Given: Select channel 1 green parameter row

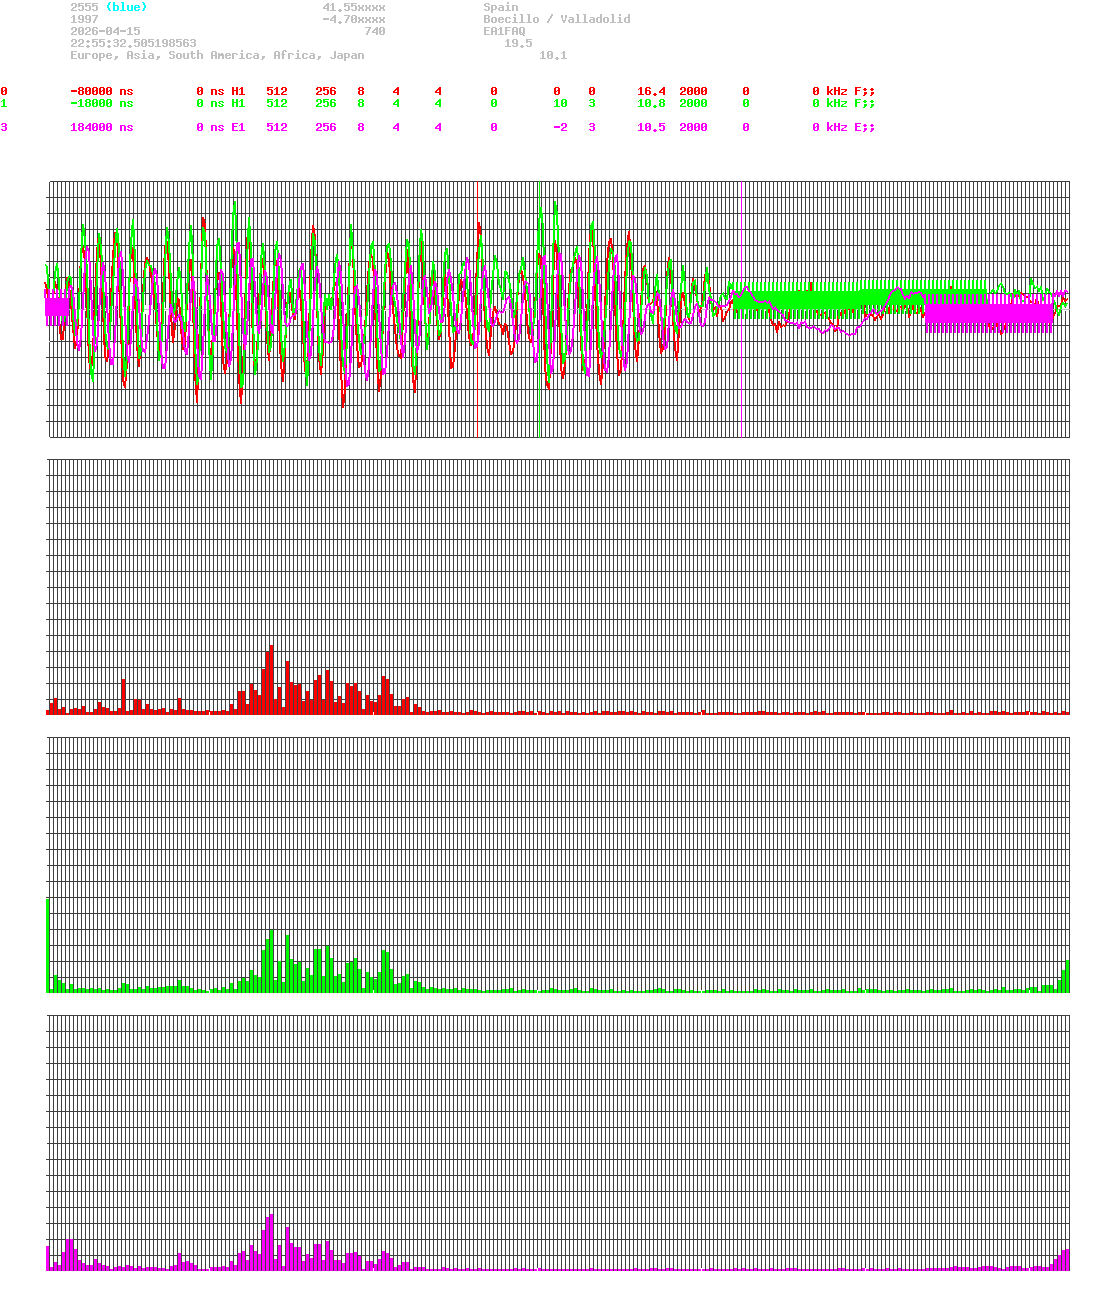Looking at the screenshot, I should point(400,103).
